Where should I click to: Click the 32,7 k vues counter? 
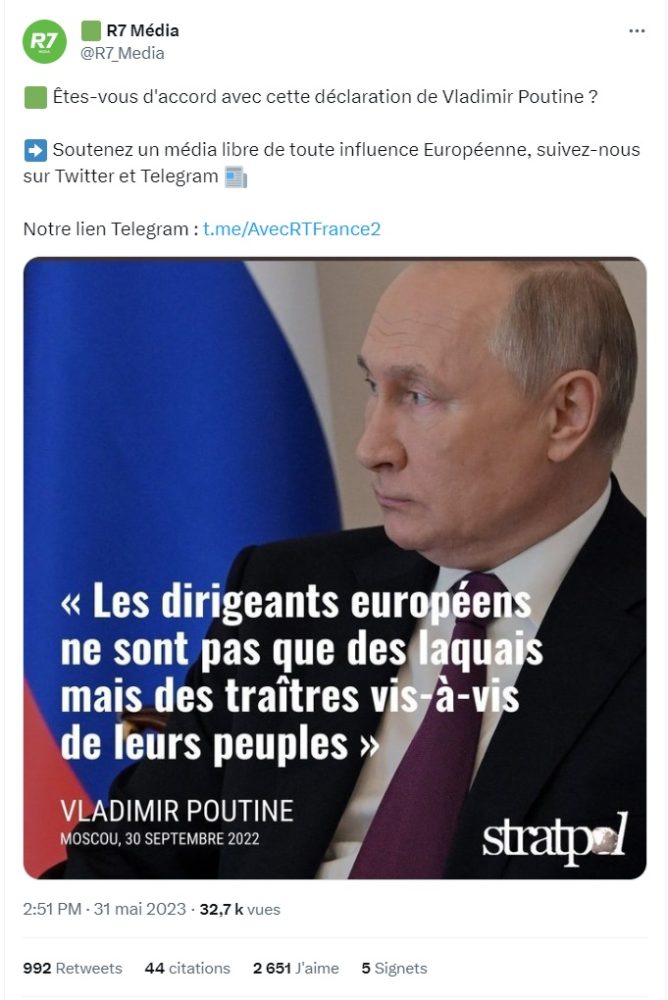click(x=240, y=909)
